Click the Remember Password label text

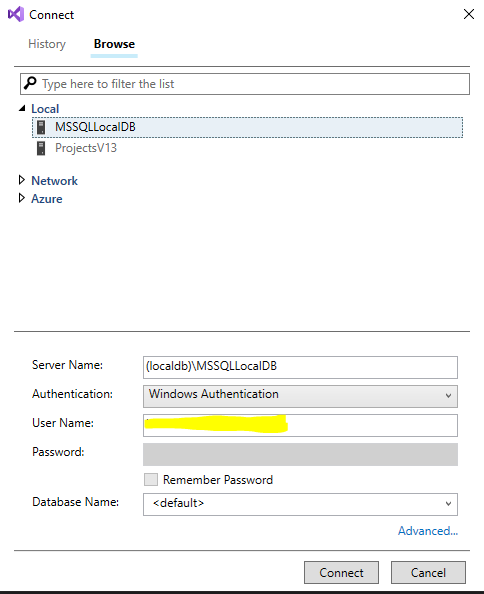218,480
